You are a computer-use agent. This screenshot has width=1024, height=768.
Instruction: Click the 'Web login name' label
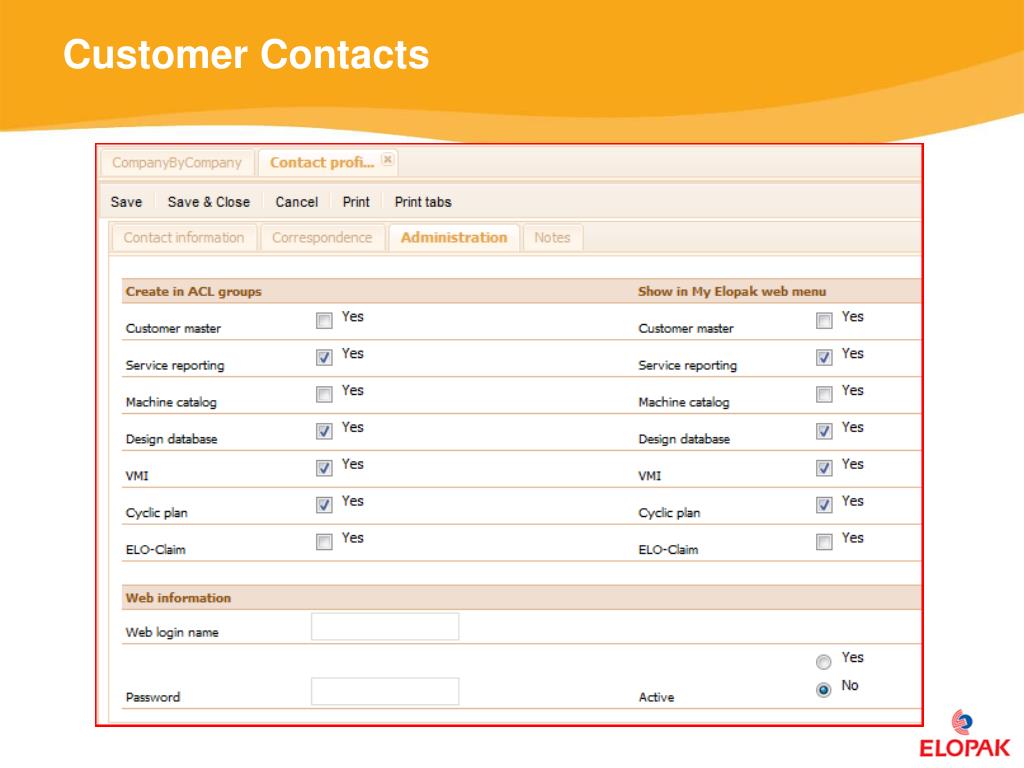[x=172, y=632]
